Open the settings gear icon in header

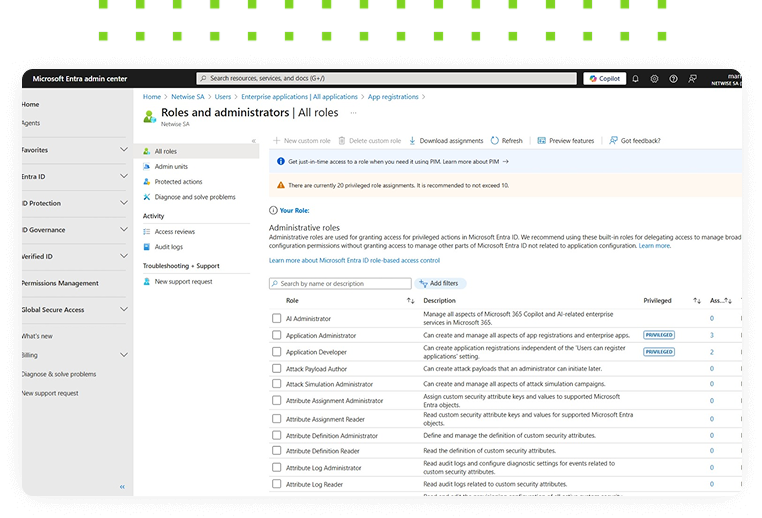pyautogui.click(x=654, y=79)
